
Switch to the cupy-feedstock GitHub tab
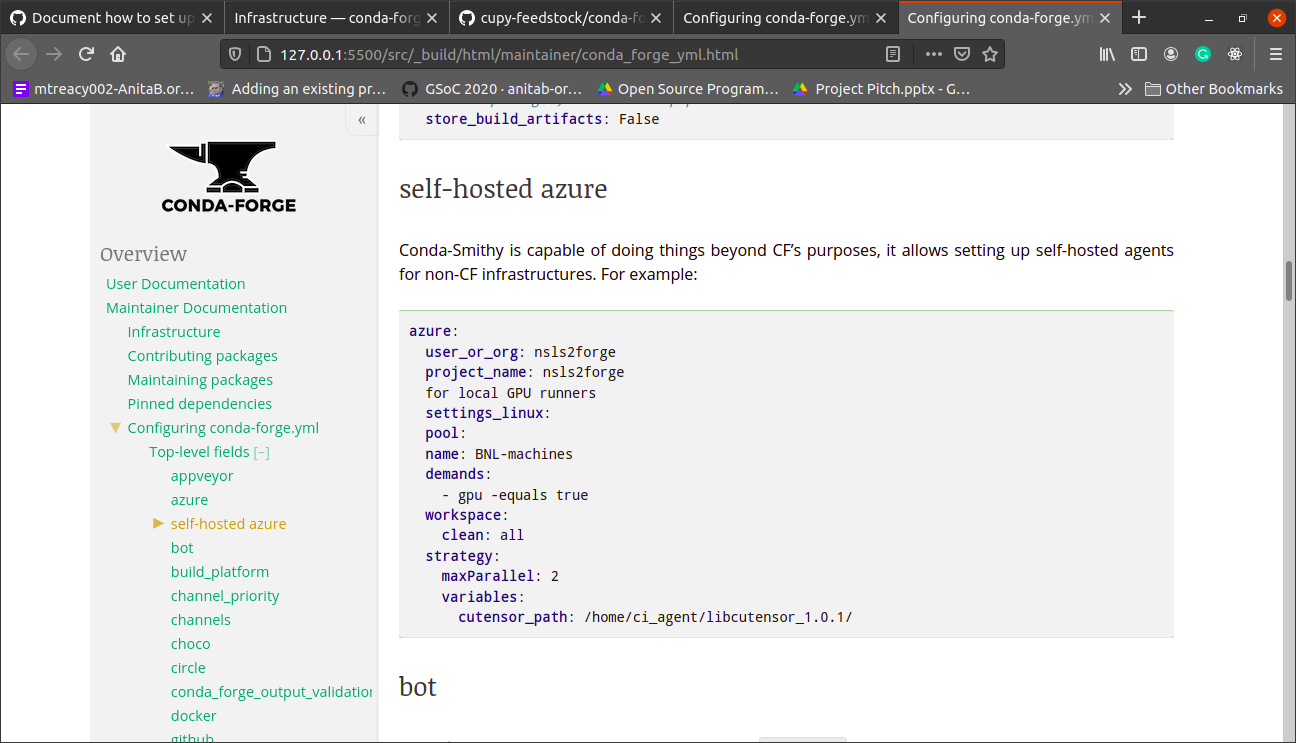[561, 18]
